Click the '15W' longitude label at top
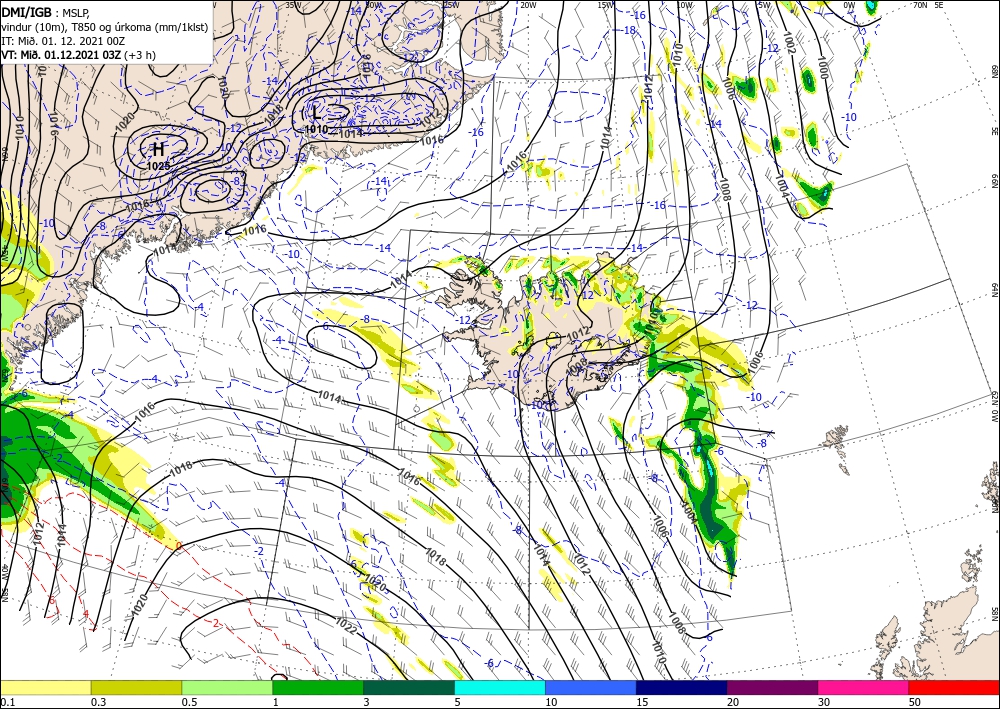 point(605,5)
